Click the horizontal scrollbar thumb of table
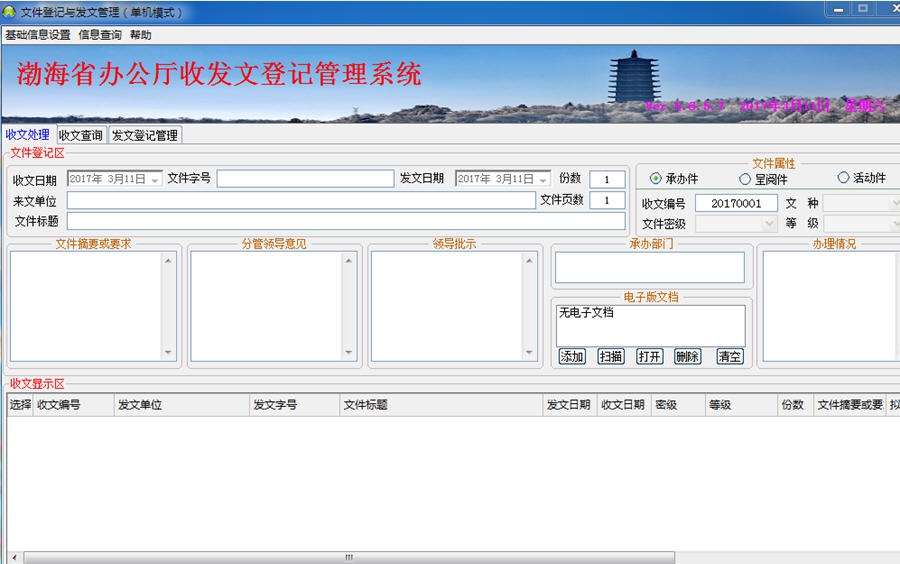The height and width of the screenshot is (564, 900). coord(349,557)
